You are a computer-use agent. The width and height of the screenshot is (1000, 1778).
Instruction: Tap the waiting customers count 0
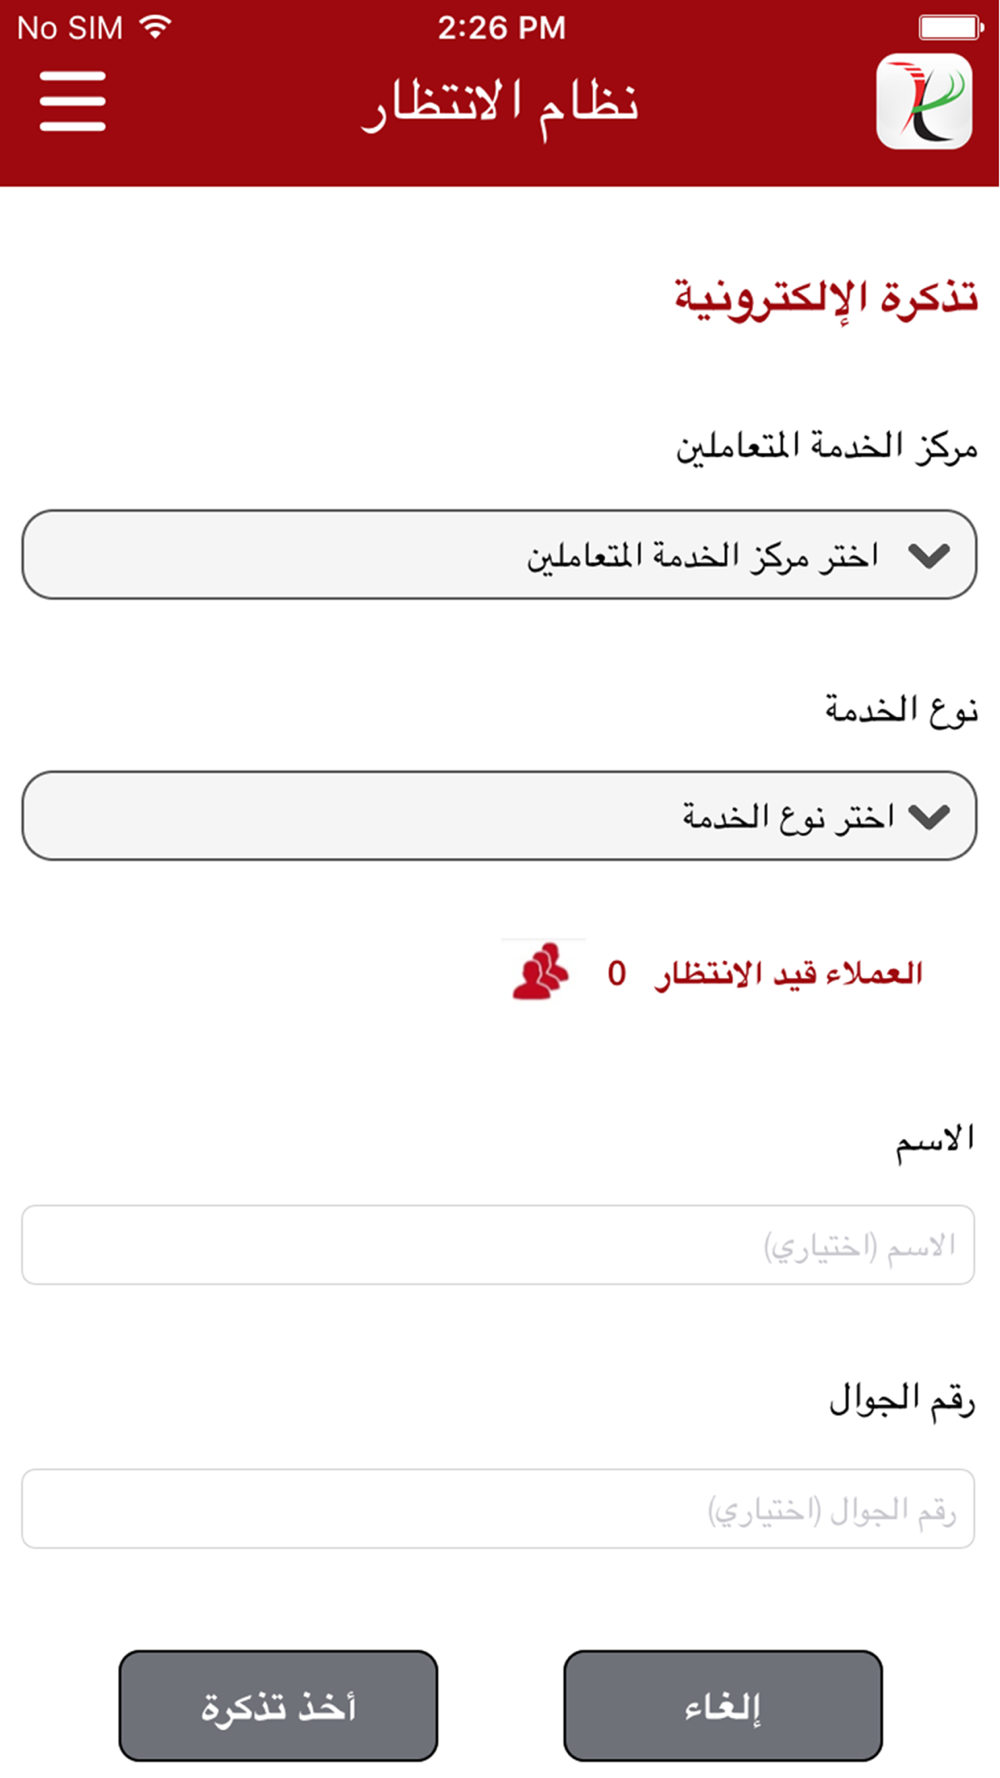(x=617, y=974)
